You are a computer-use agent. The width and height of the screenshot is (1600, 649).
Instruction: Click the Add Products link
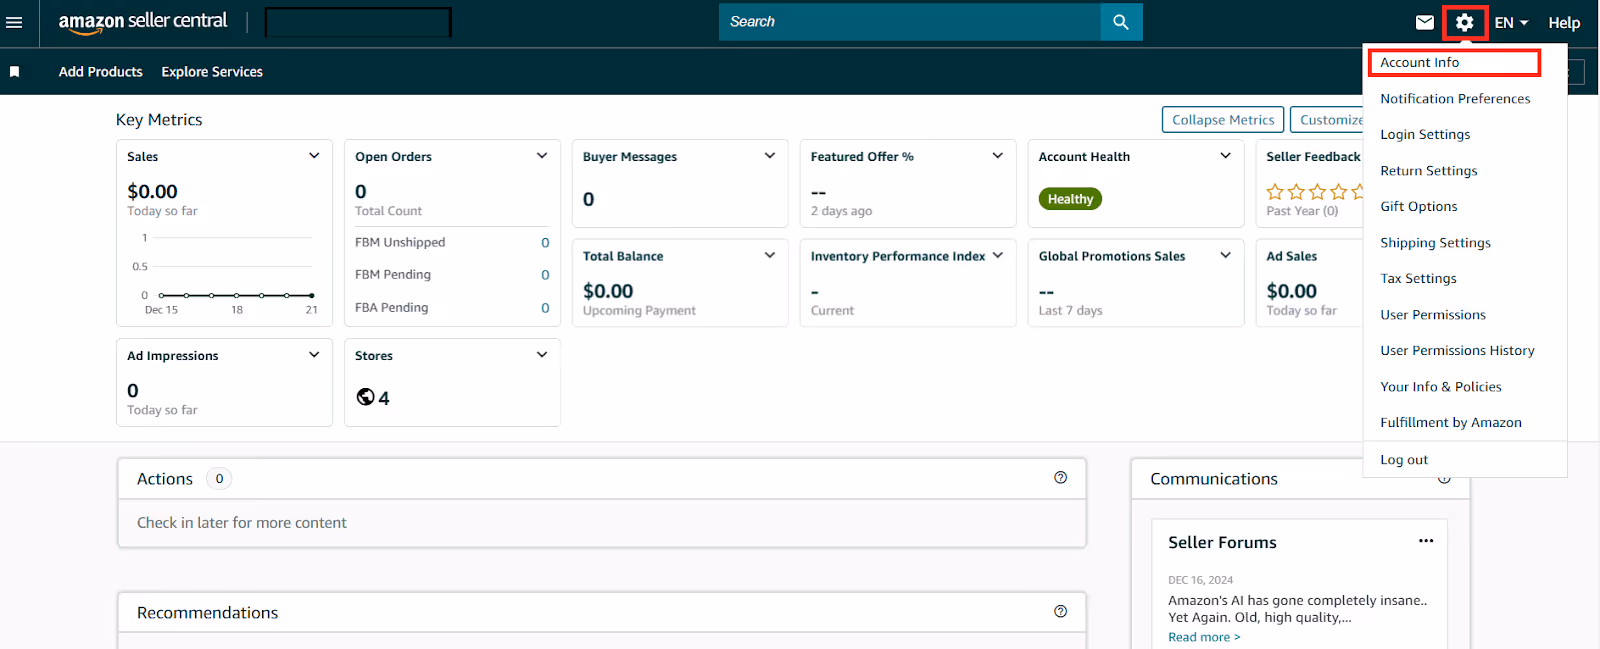[x=100, y=72]
